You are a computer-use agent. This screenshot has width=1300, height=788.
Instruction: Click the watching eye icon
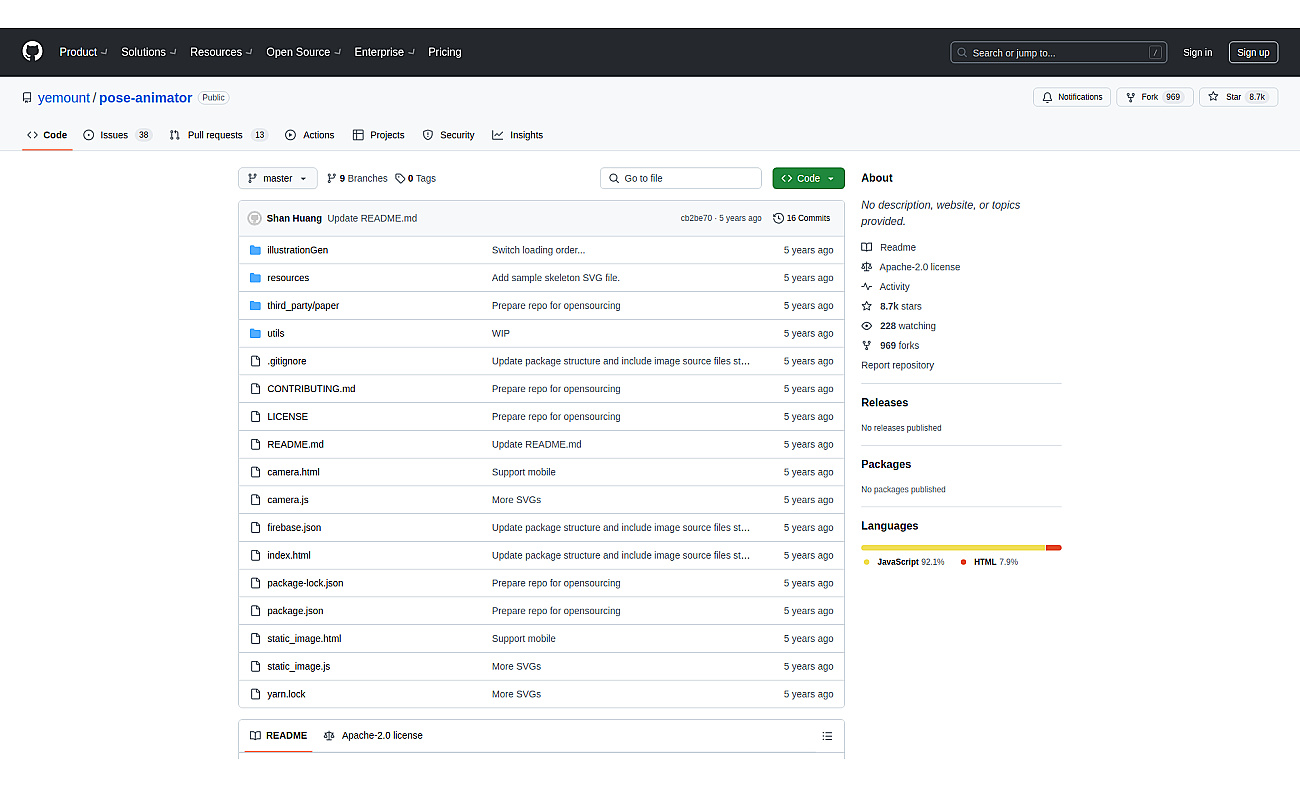867,326
